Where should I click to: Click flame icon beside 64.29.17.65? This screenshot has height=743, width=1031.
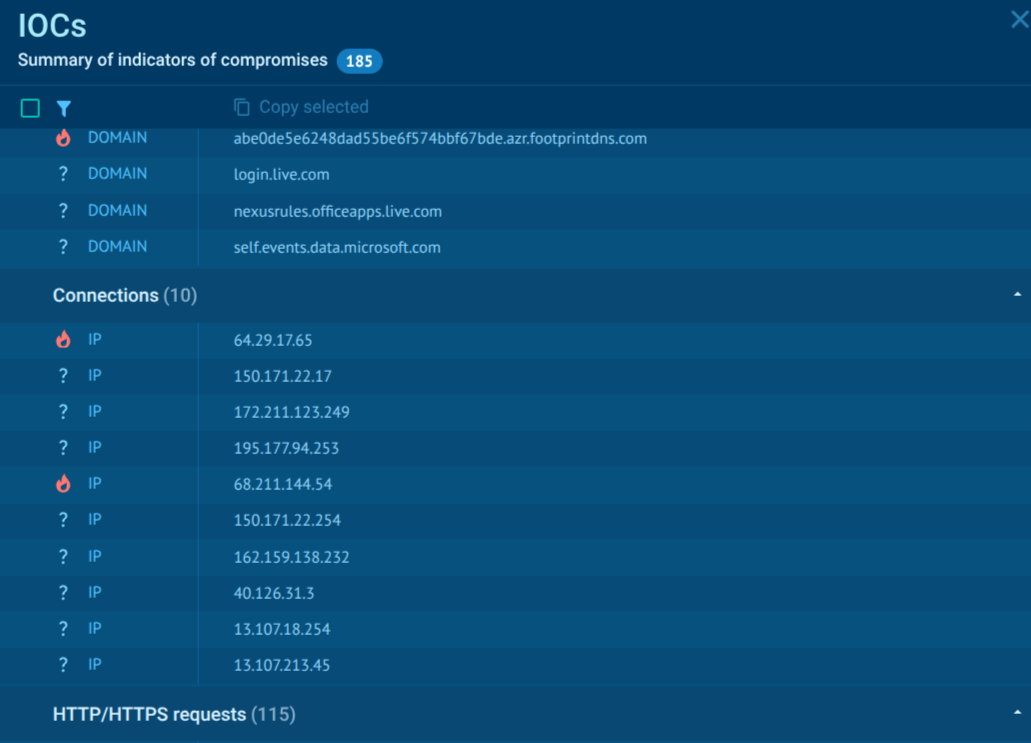coord(63,339)
